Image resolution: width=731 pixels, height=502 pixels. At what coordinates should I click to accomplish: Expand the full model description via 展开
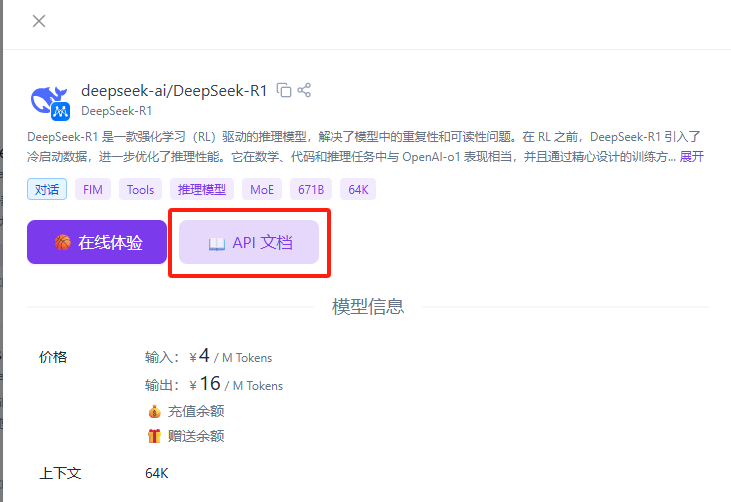click(691, 157)
